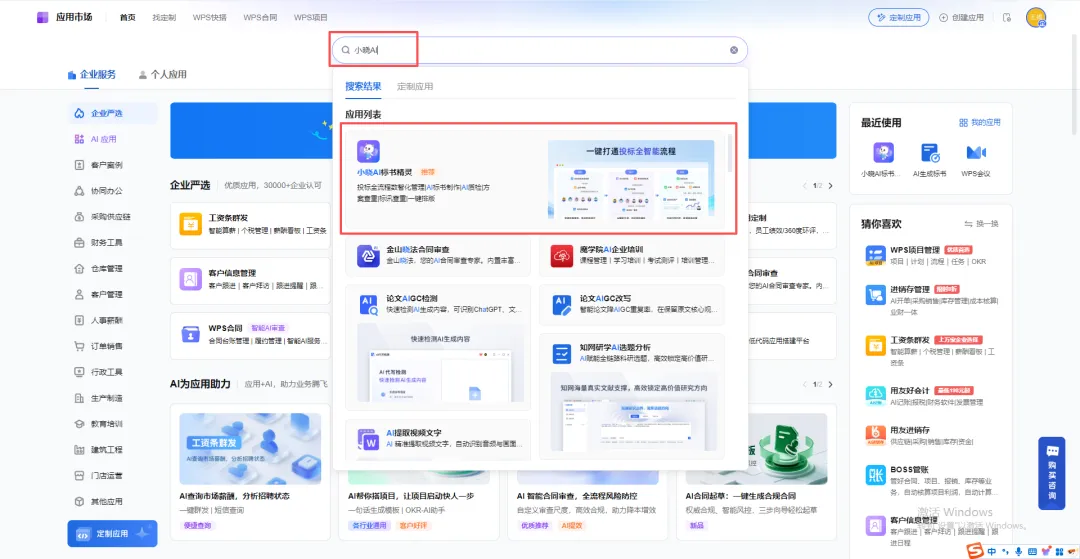Viewport: 1080px width, 559px height.
Task: Click the 论文AIGC改写 app icon
Action: tap(562, 305)
